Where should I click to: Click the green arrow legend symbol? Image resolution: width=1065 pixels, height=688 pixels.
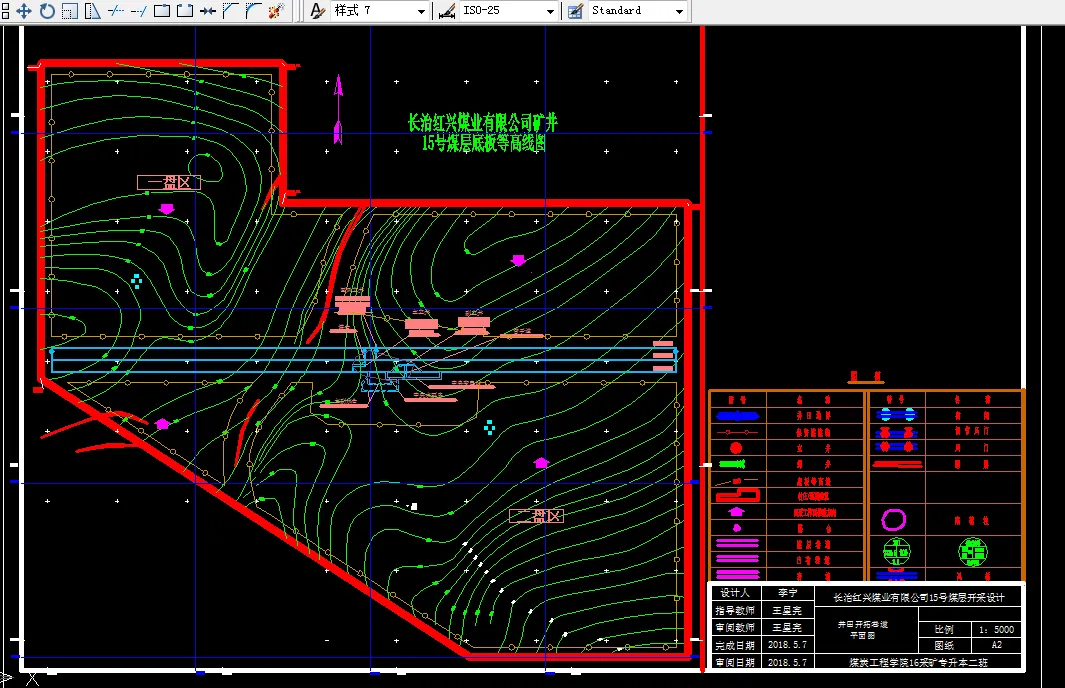pyautogui.click(x=732, y=465)
